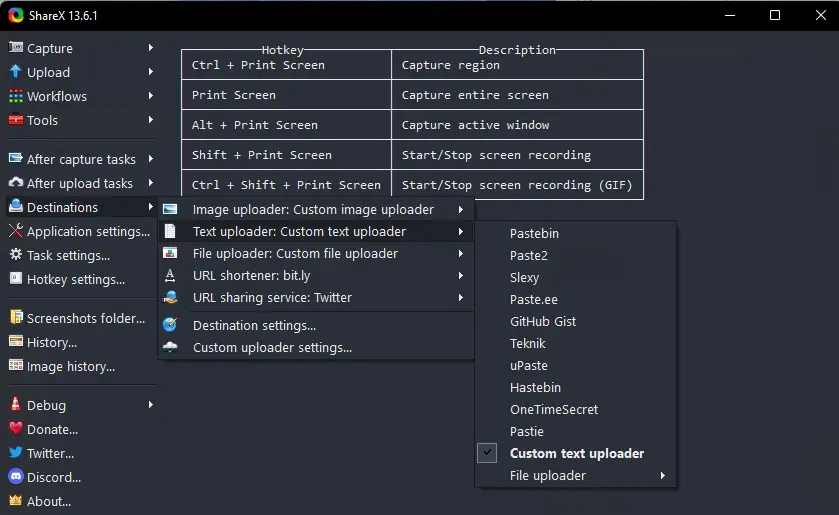This screenshot has height=515, width=839.
Task: Expand the Upload submenu arrow
Action: click(x=151, y=72)
